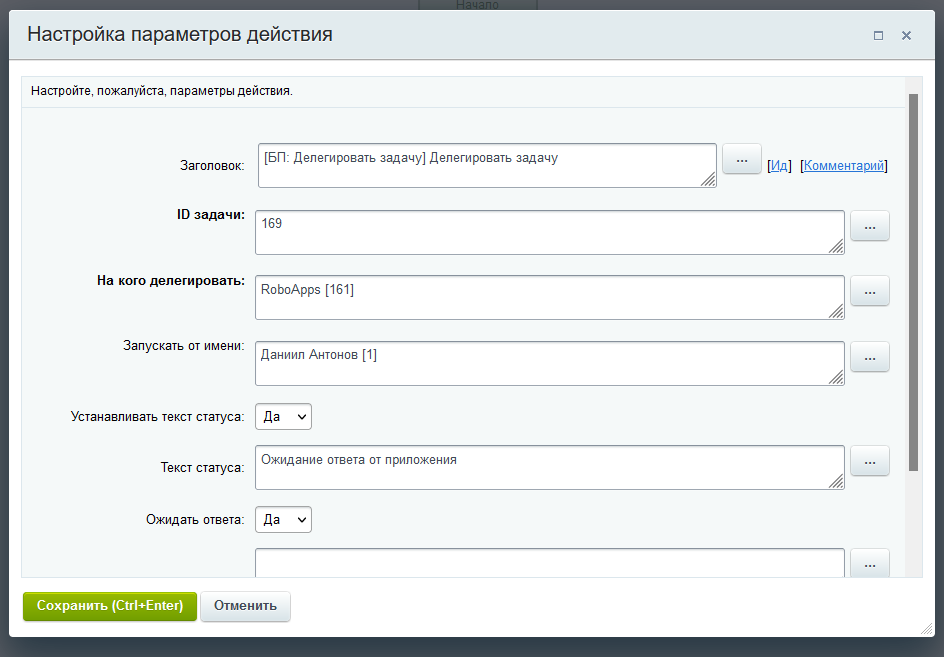
Task: Open the Ид link
Action: [x=779, y=166]
